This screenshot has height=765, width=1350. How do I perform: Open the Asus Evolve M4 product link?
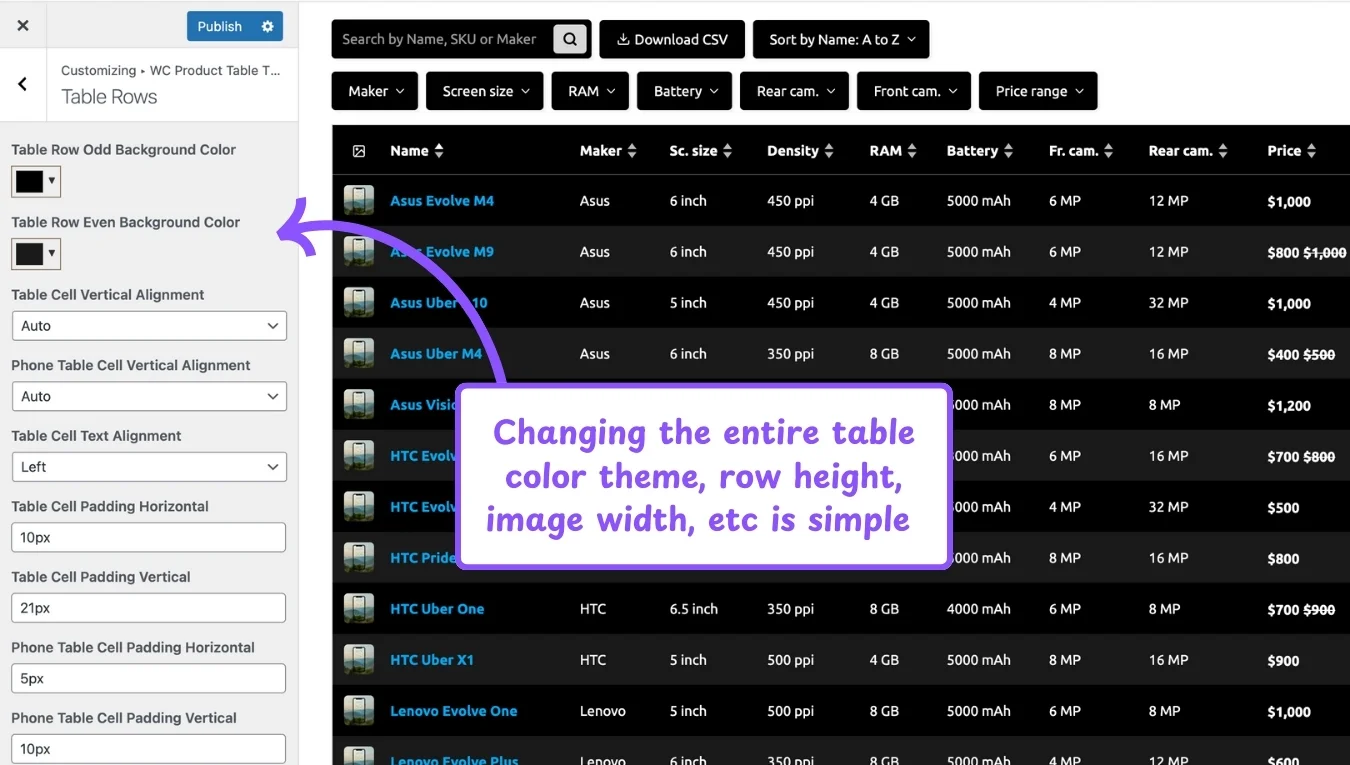click(442, 200)
